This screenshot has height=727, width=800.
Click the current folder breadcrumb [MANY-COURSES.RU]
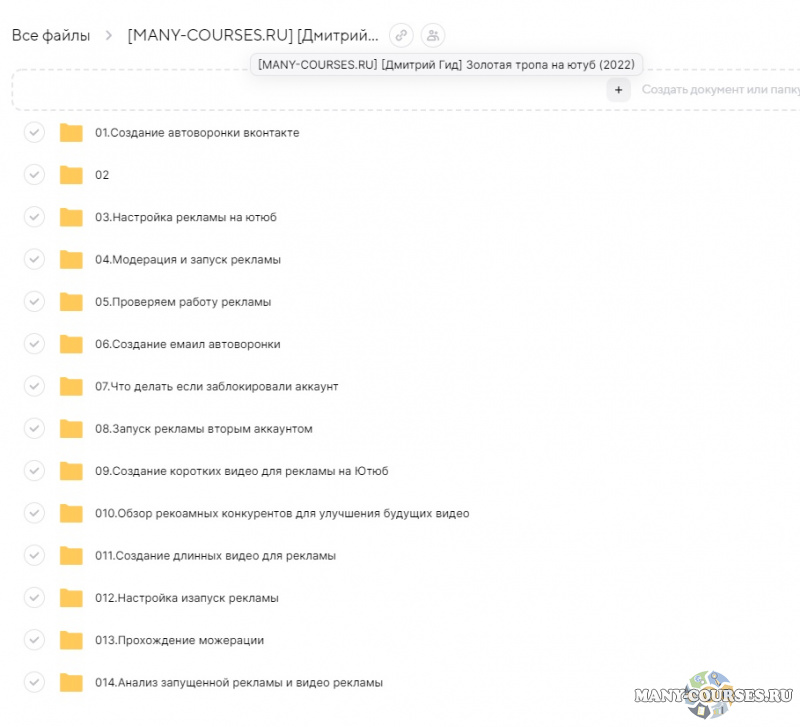pos(253,36)
